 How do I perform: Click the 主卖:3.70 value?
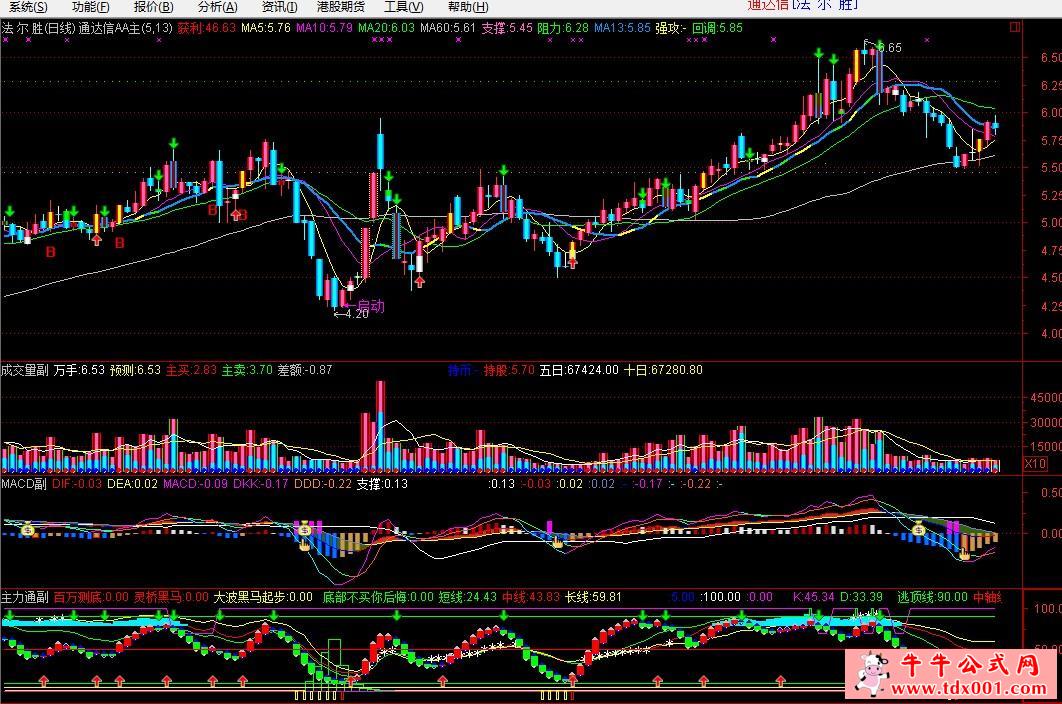[x=247, y=370]
